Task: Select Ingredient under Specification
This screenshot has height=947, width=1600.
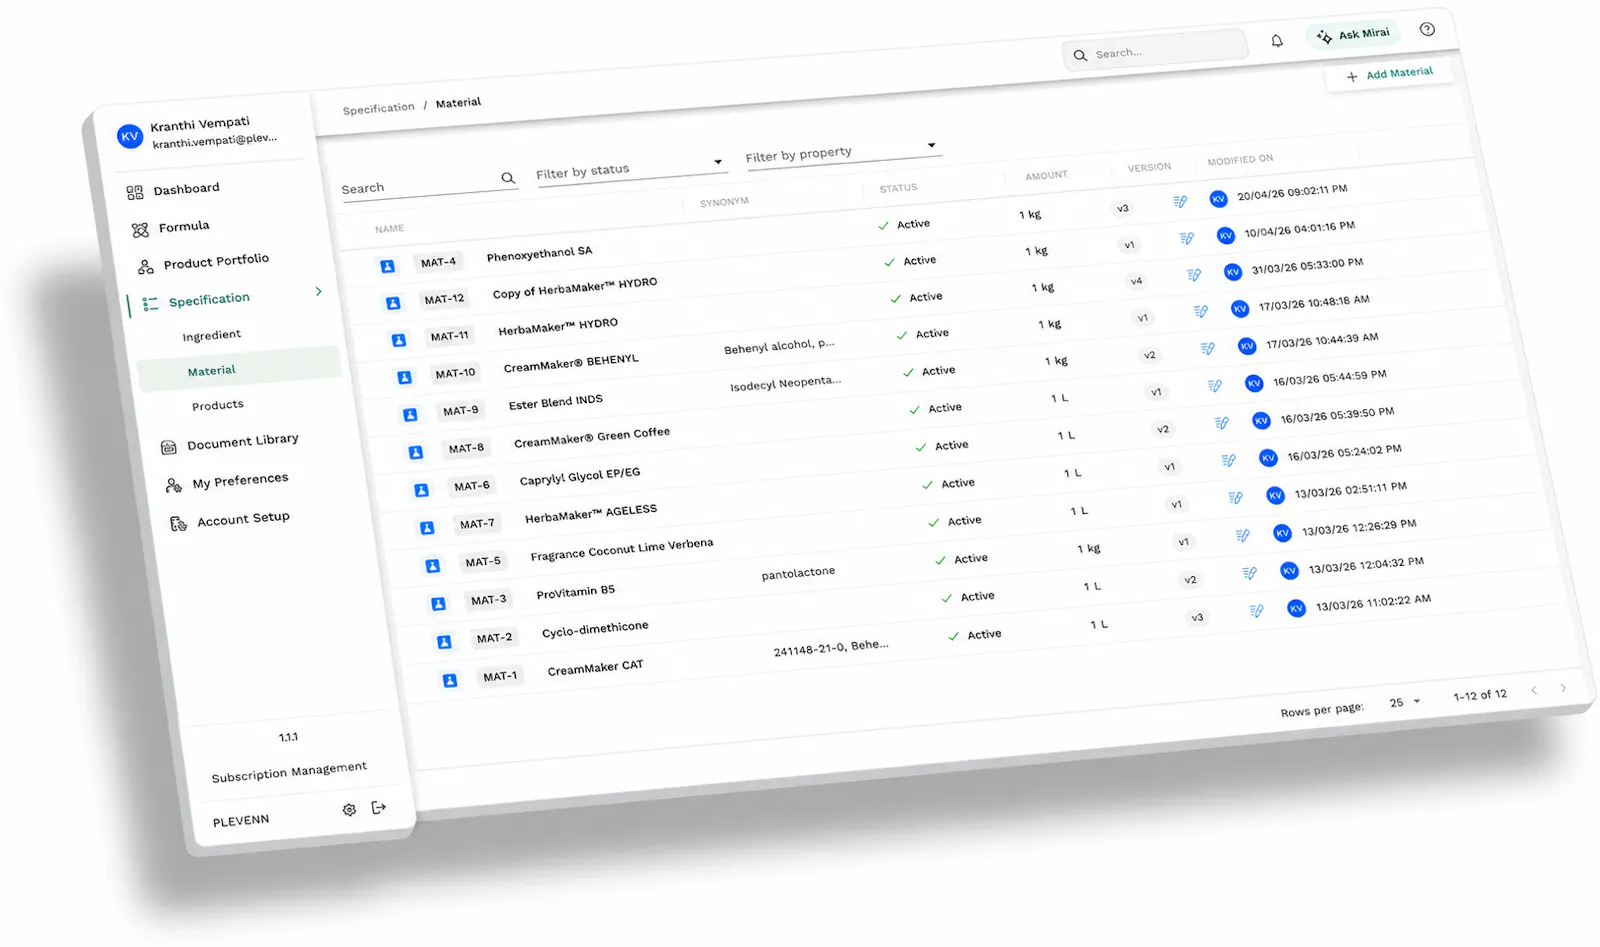Action: tap(211, 335)
